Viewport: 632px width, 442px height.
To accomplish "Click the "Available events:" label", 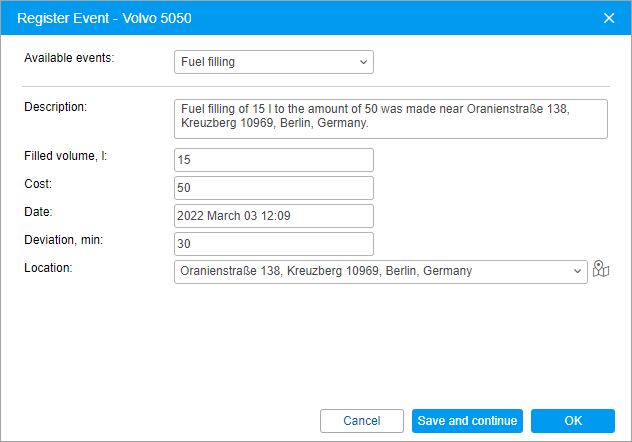I will [69, 58].
